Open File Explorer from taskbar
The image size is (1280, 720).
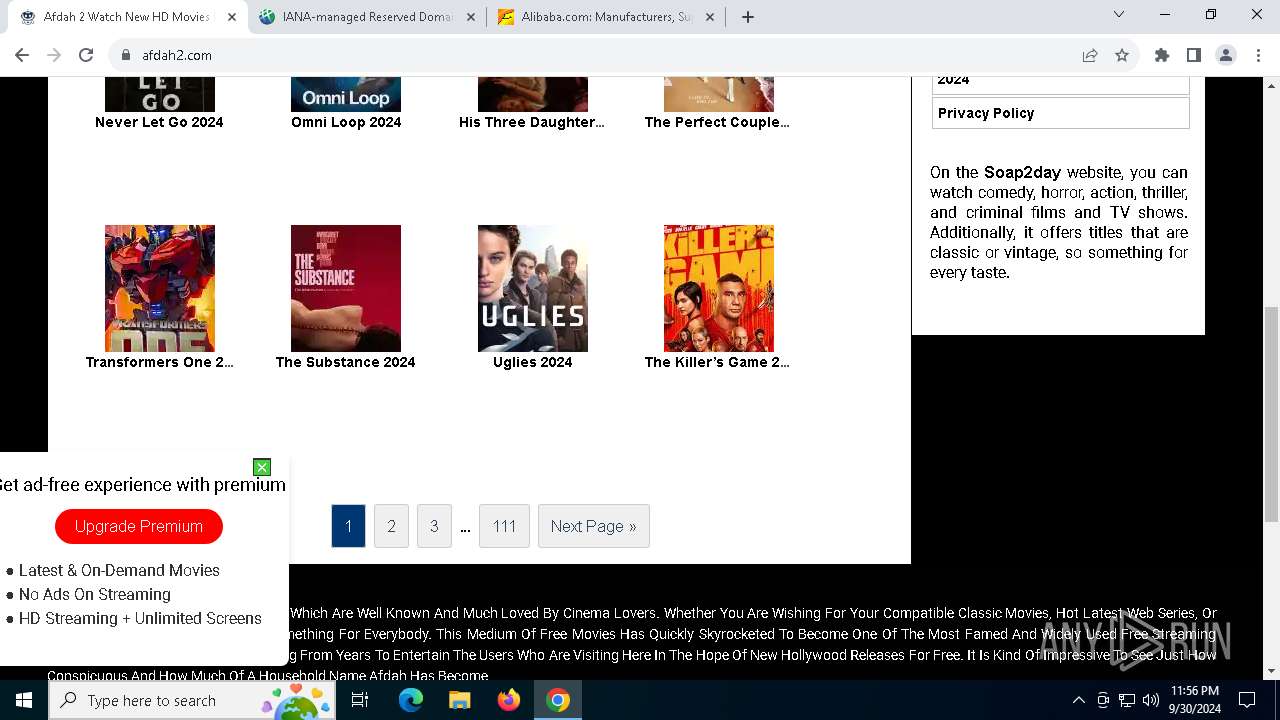[459, 700]
